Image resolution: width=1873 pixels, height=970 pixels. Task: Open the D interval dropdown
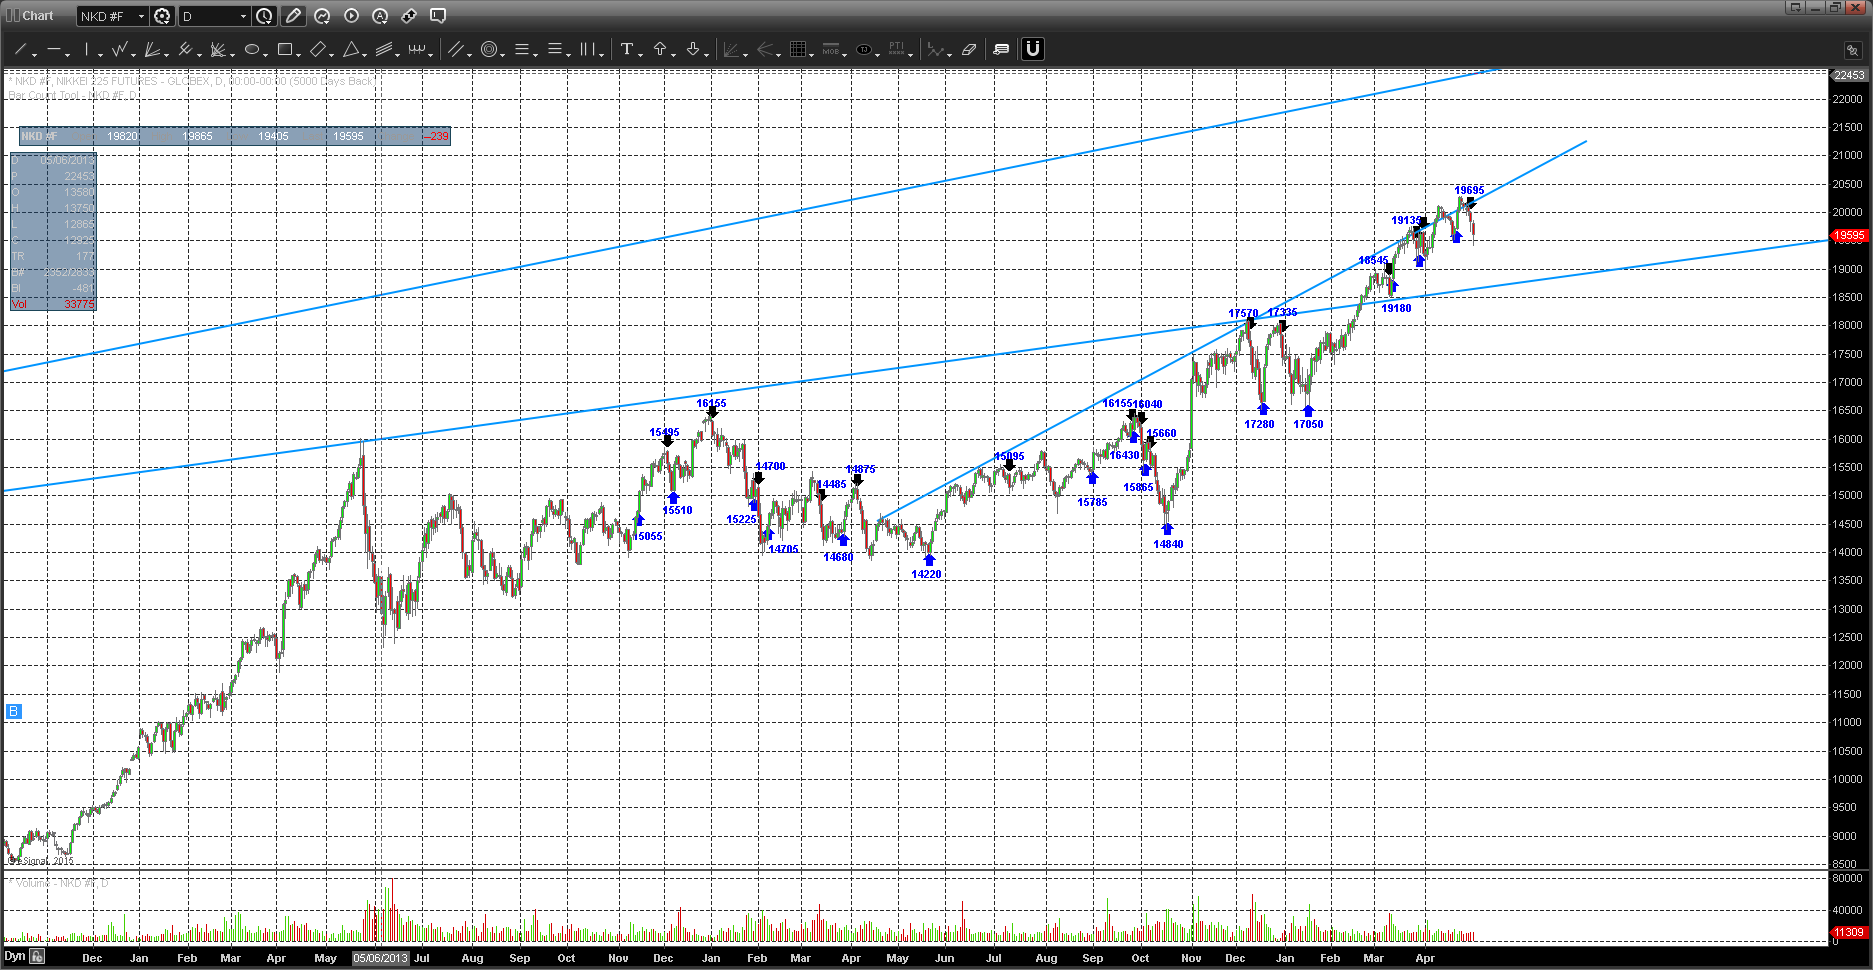point(243,16)
